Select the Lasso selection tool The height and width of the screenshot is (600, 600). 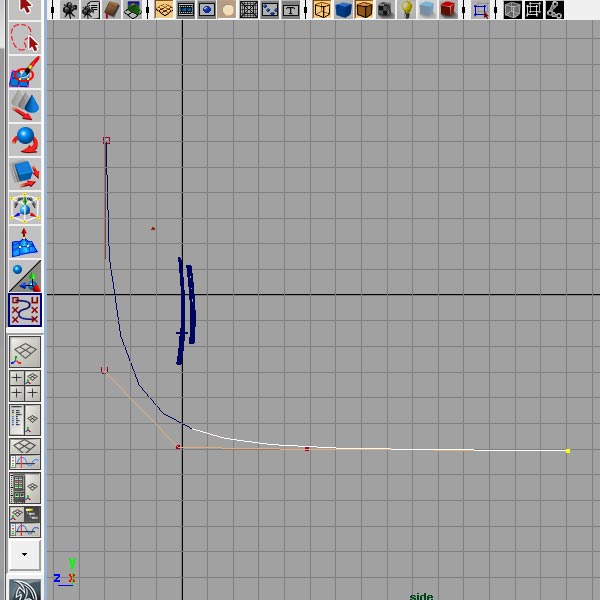tap(24, 38)
